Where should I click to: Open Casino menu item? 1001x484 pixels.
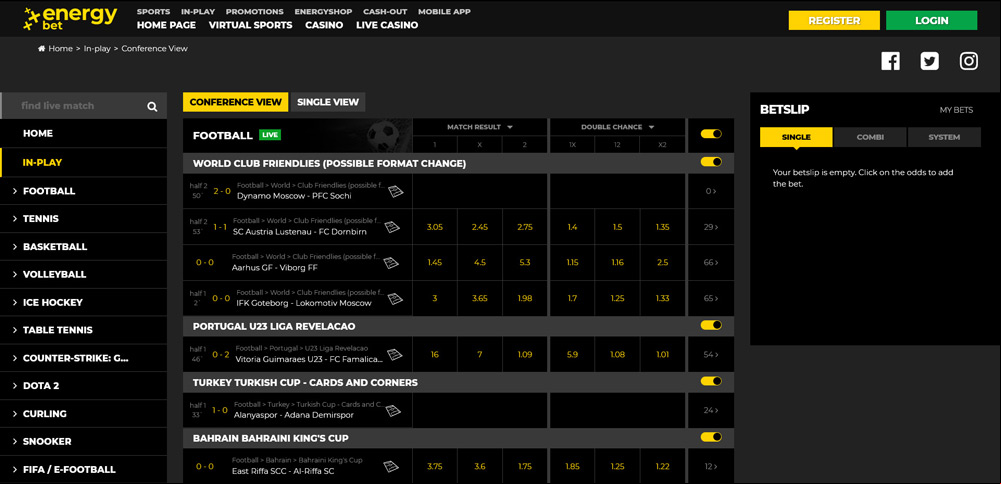click(x=324, y=25)
